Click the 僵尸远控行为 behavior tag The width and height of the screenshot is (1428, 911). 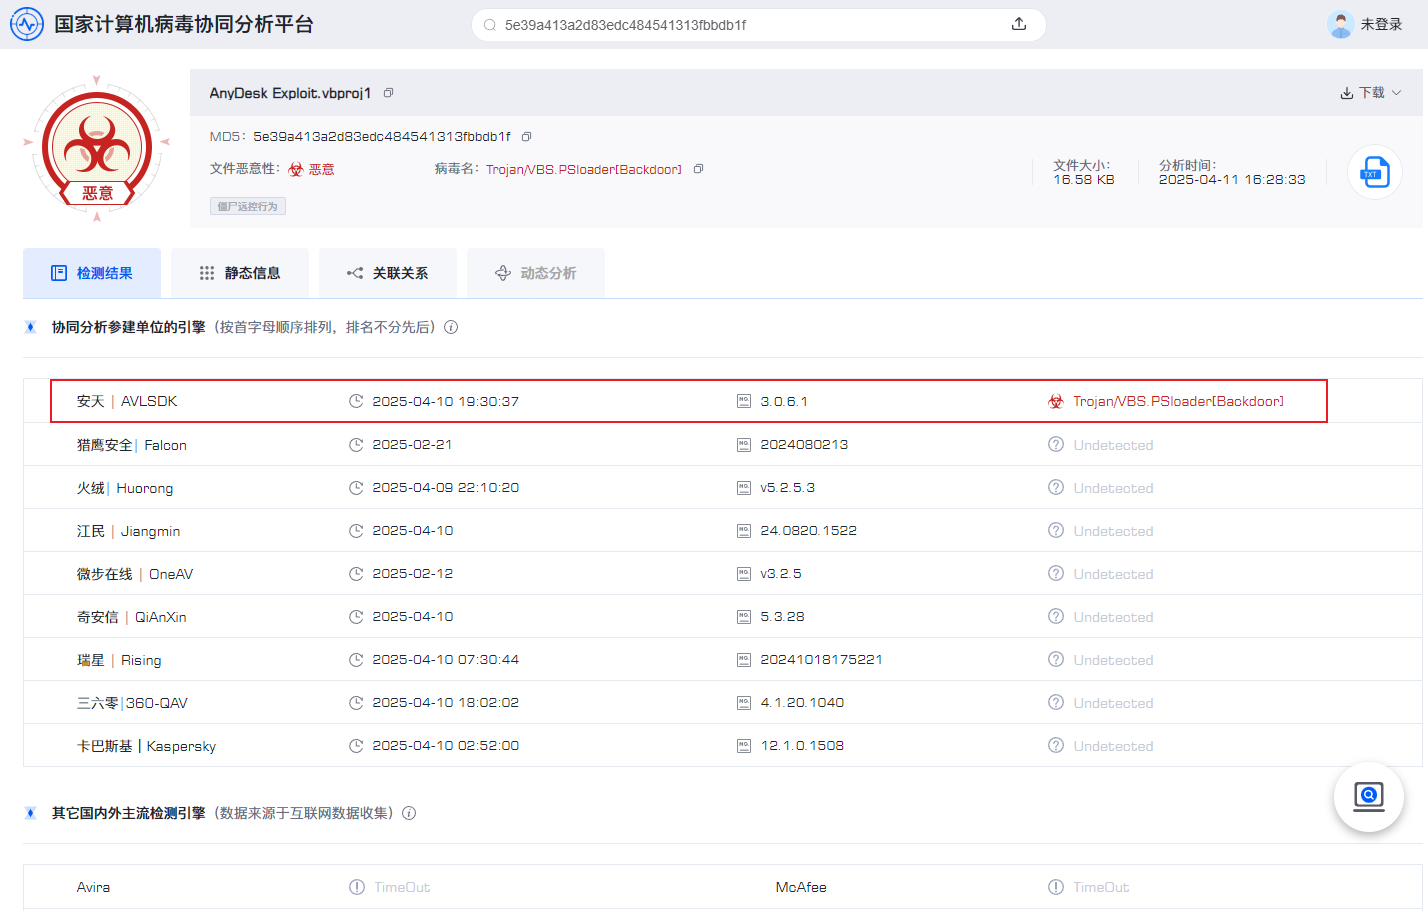(x=248, y=206)
